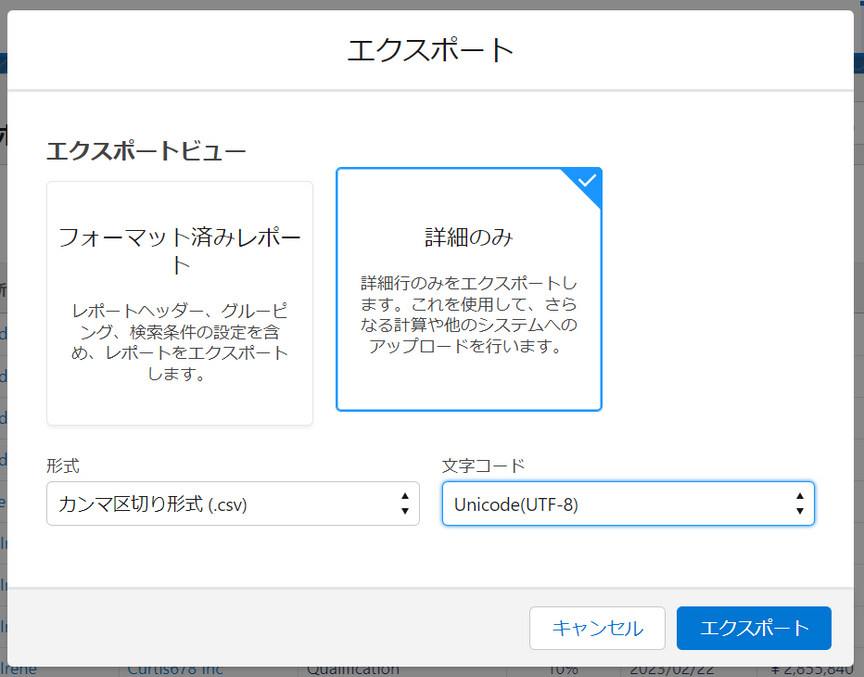Click the レポートヘッダー、グルーピング description text
Image resolution: width=864 pixels, height=677 pixels.
point(180,342)
